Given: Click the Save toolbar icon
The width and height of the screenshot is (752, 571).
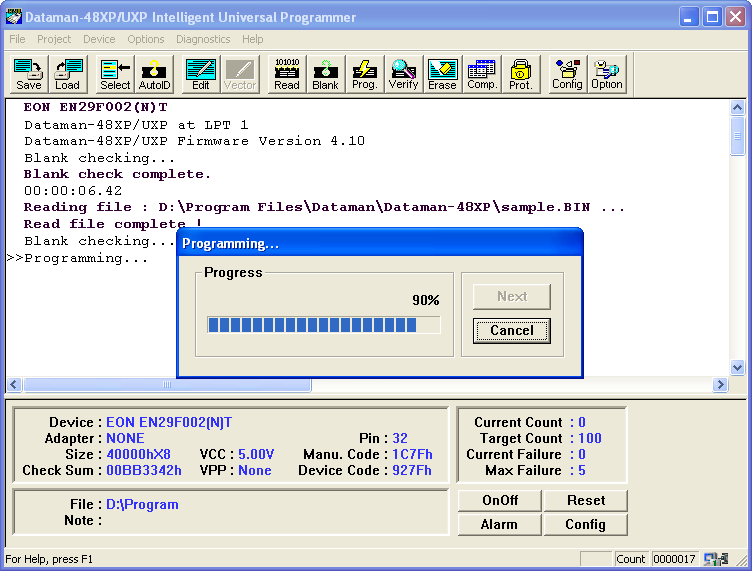Looking at the screenshot, I should pyautogui.click(x=29, y=75).
